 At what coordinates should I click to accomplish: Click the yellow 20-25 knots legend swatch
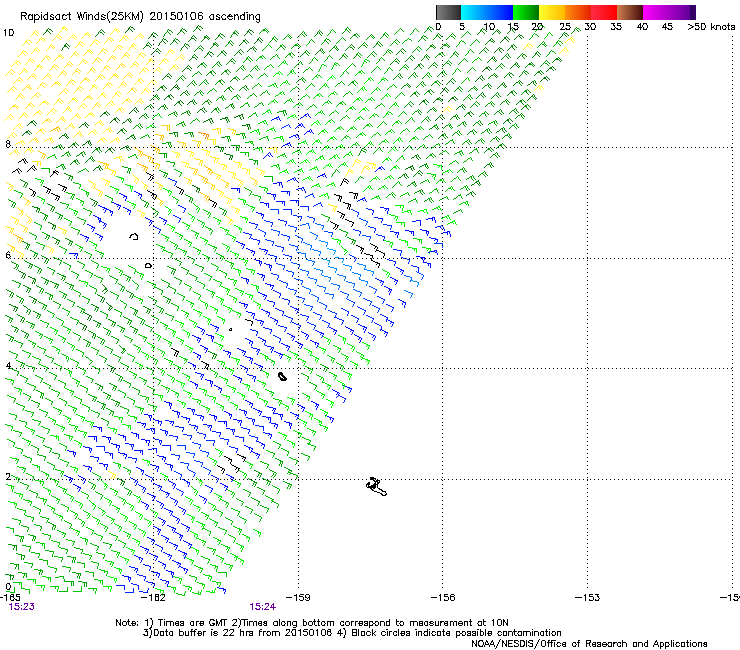pos(552,12)
